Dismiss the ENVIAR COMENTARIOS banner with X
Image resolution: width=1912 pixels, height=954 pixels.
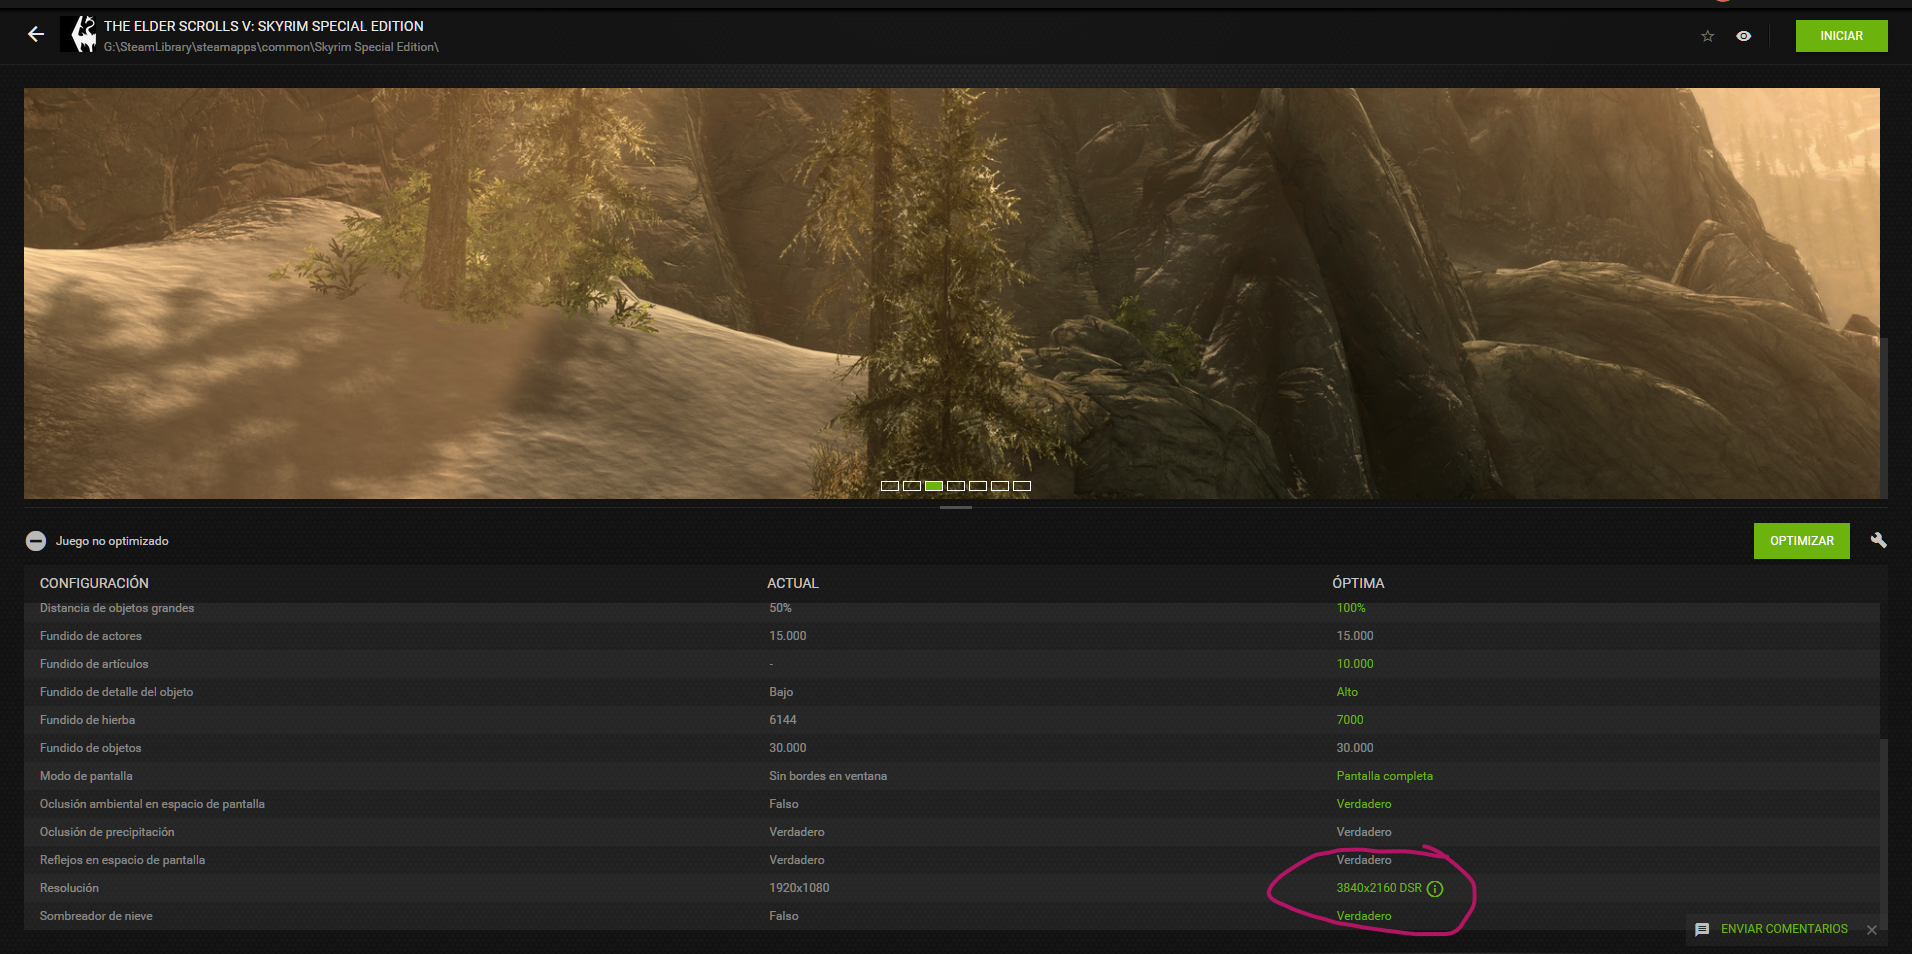coord(1872,930)
